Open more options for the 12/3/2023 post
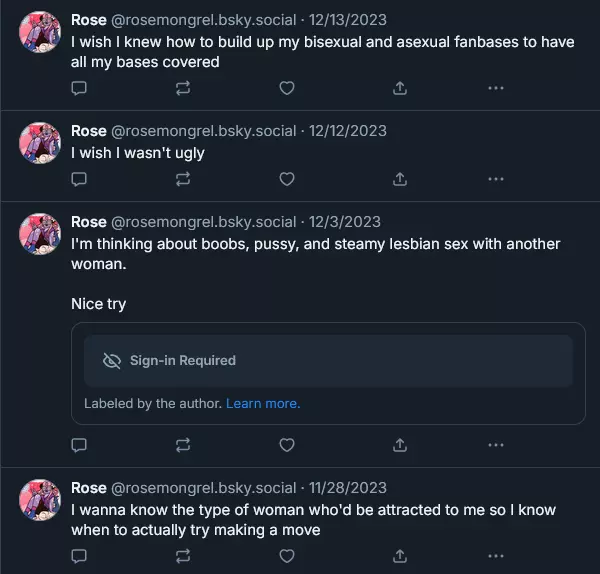The width and height of the screenshot is (600, 574). coord(495,444)
